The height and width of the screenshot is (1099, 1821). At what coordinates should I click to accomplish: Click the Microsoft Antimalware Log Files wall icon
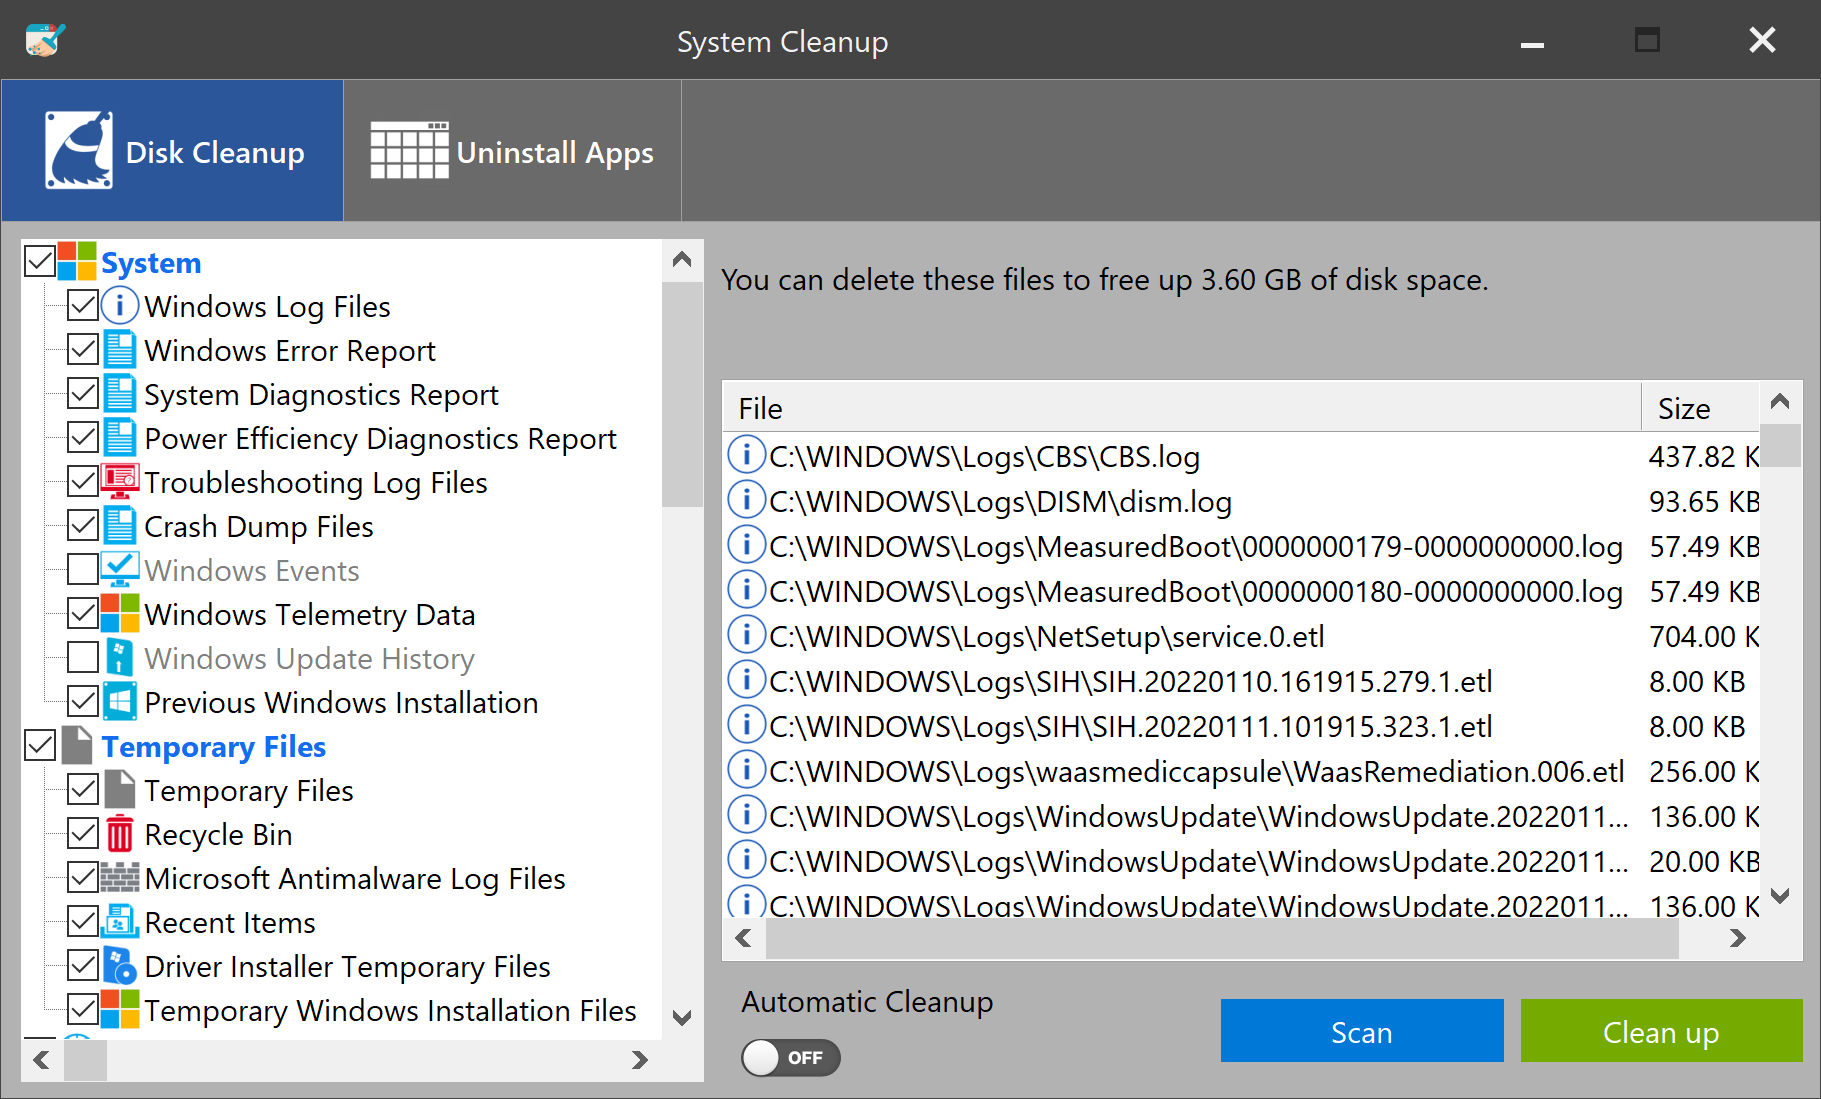pos(120,878)
